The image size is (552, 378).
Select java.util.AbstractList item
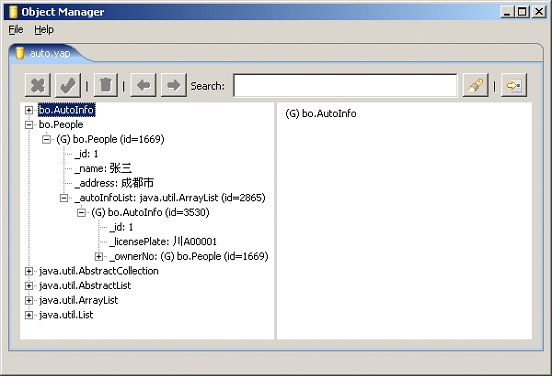[x=85, y=286]
